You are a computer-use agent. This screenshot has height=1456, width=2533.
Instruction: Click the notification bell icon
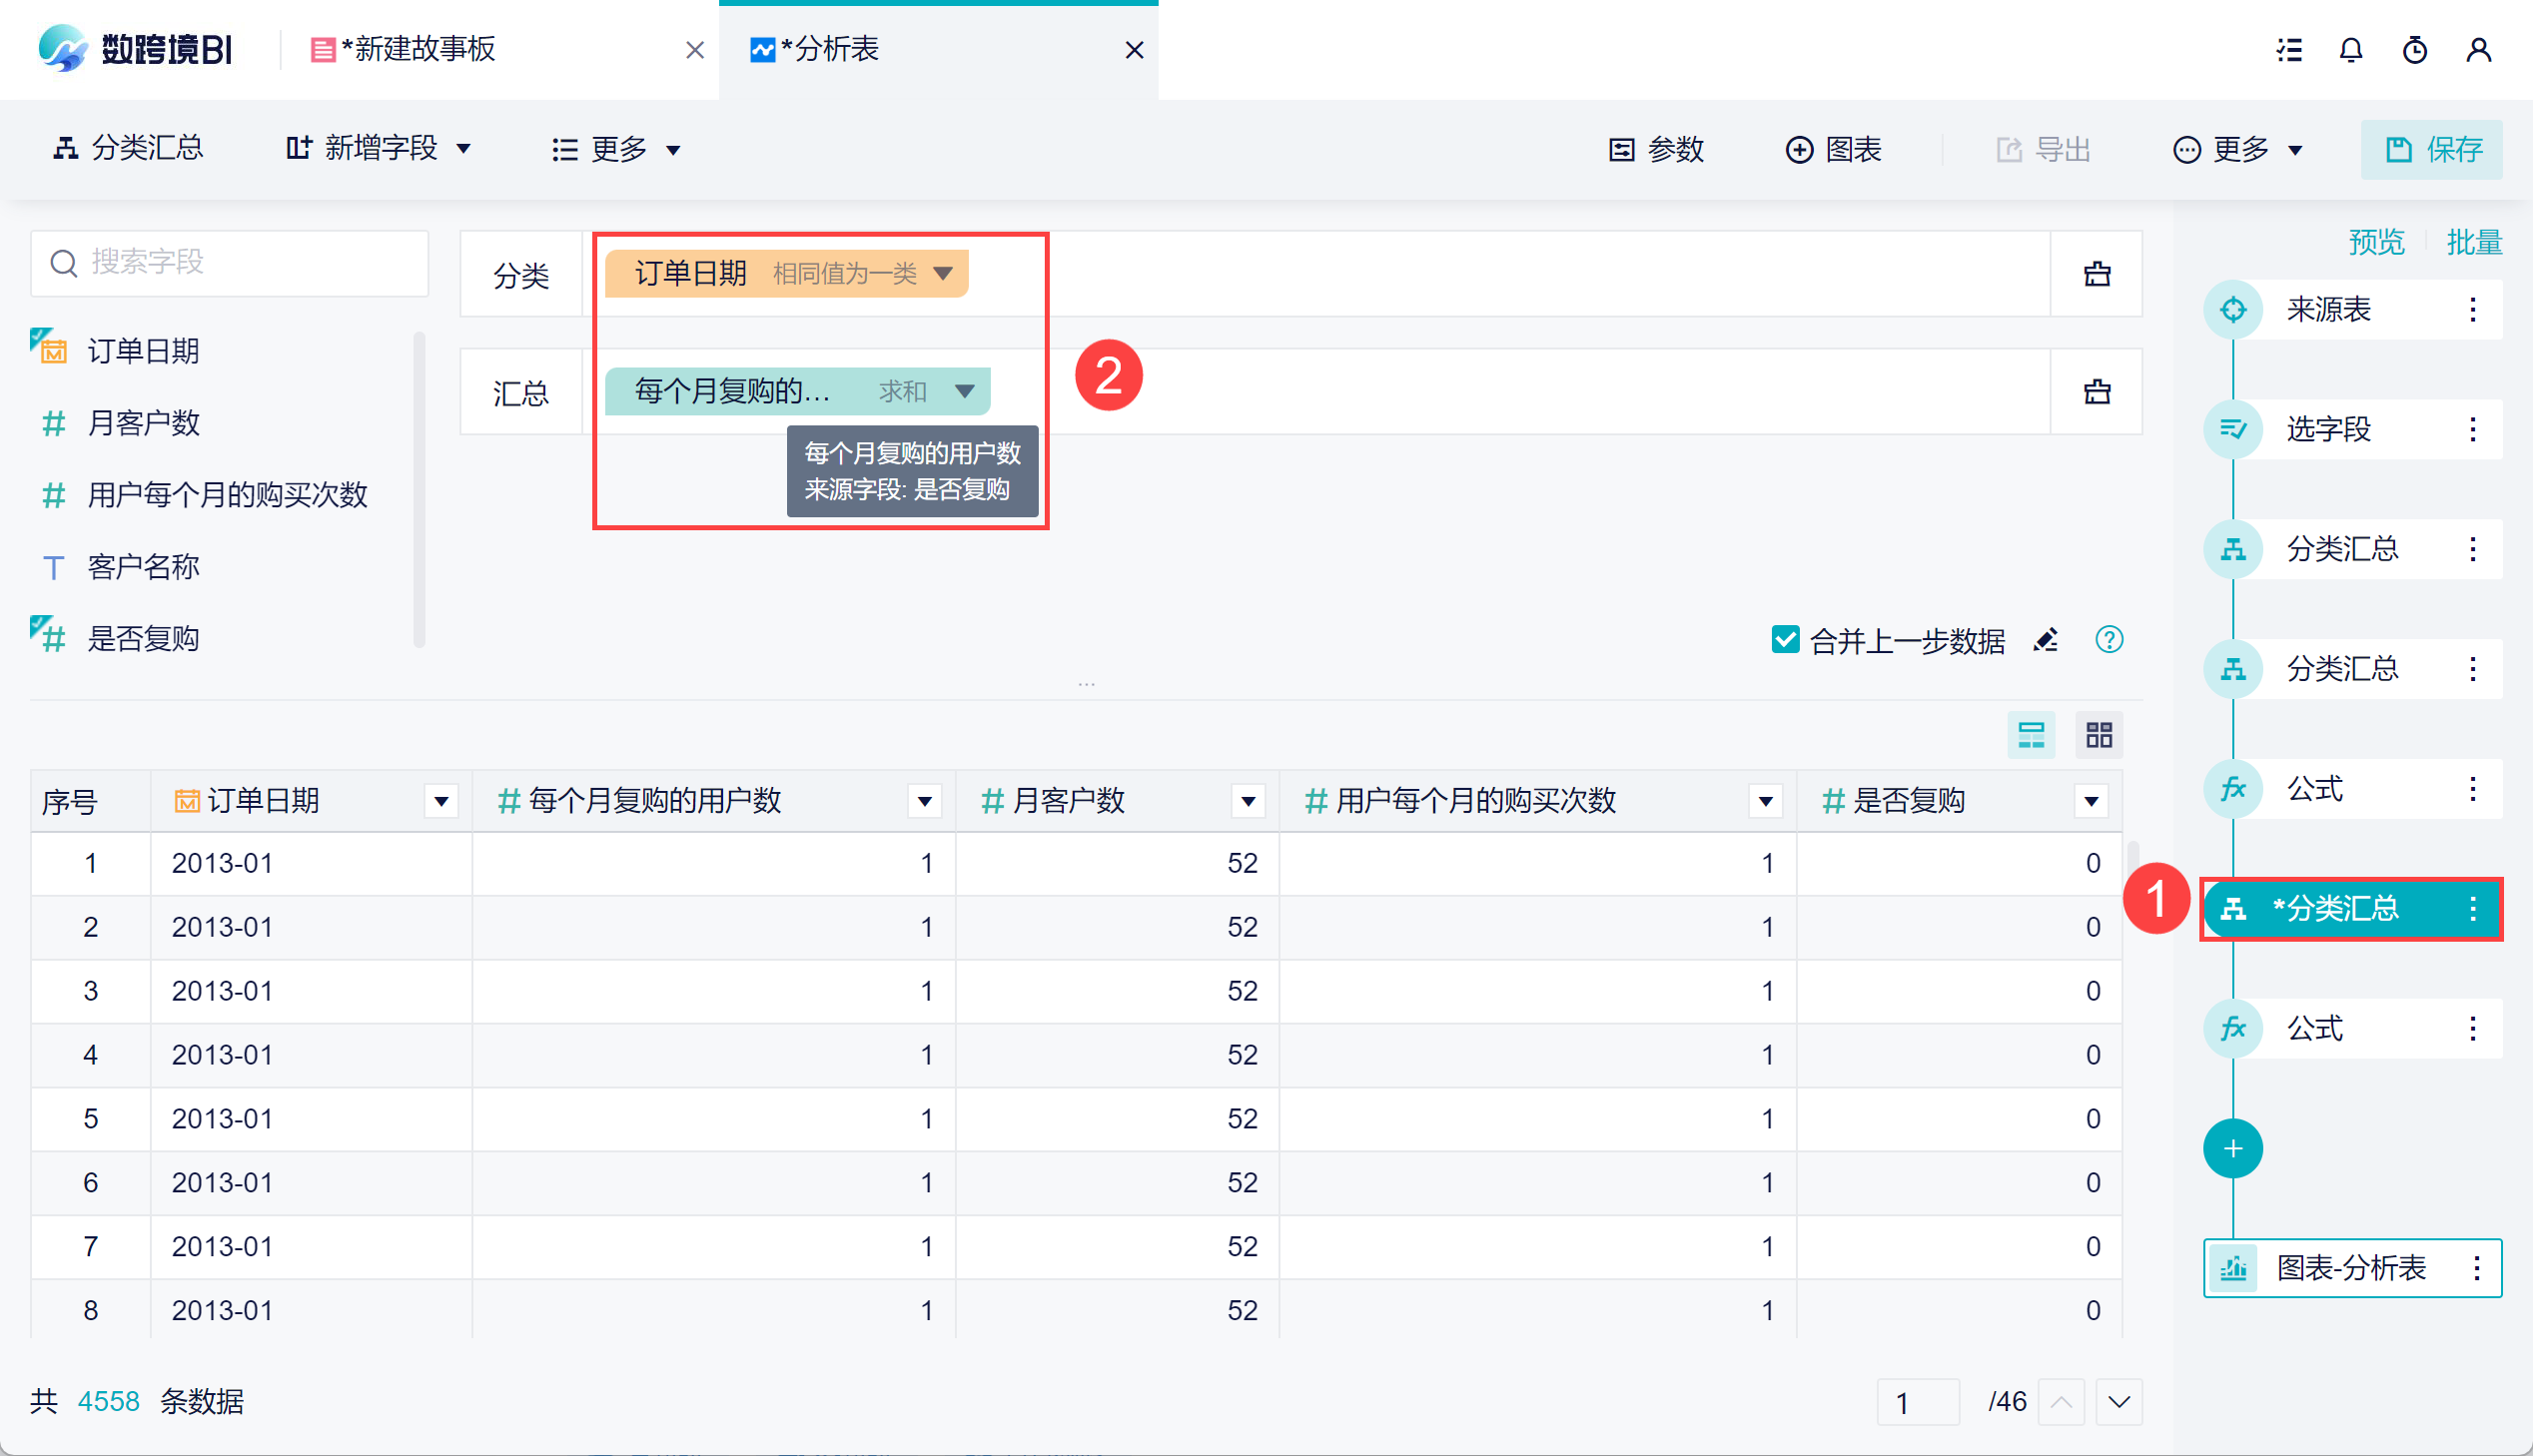(2351, 50)
